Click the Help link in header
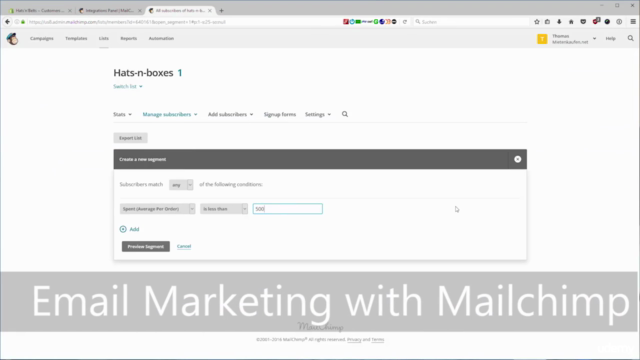This screenshot has width=640, height=360. pyautogui.click(x=611, y=38)
